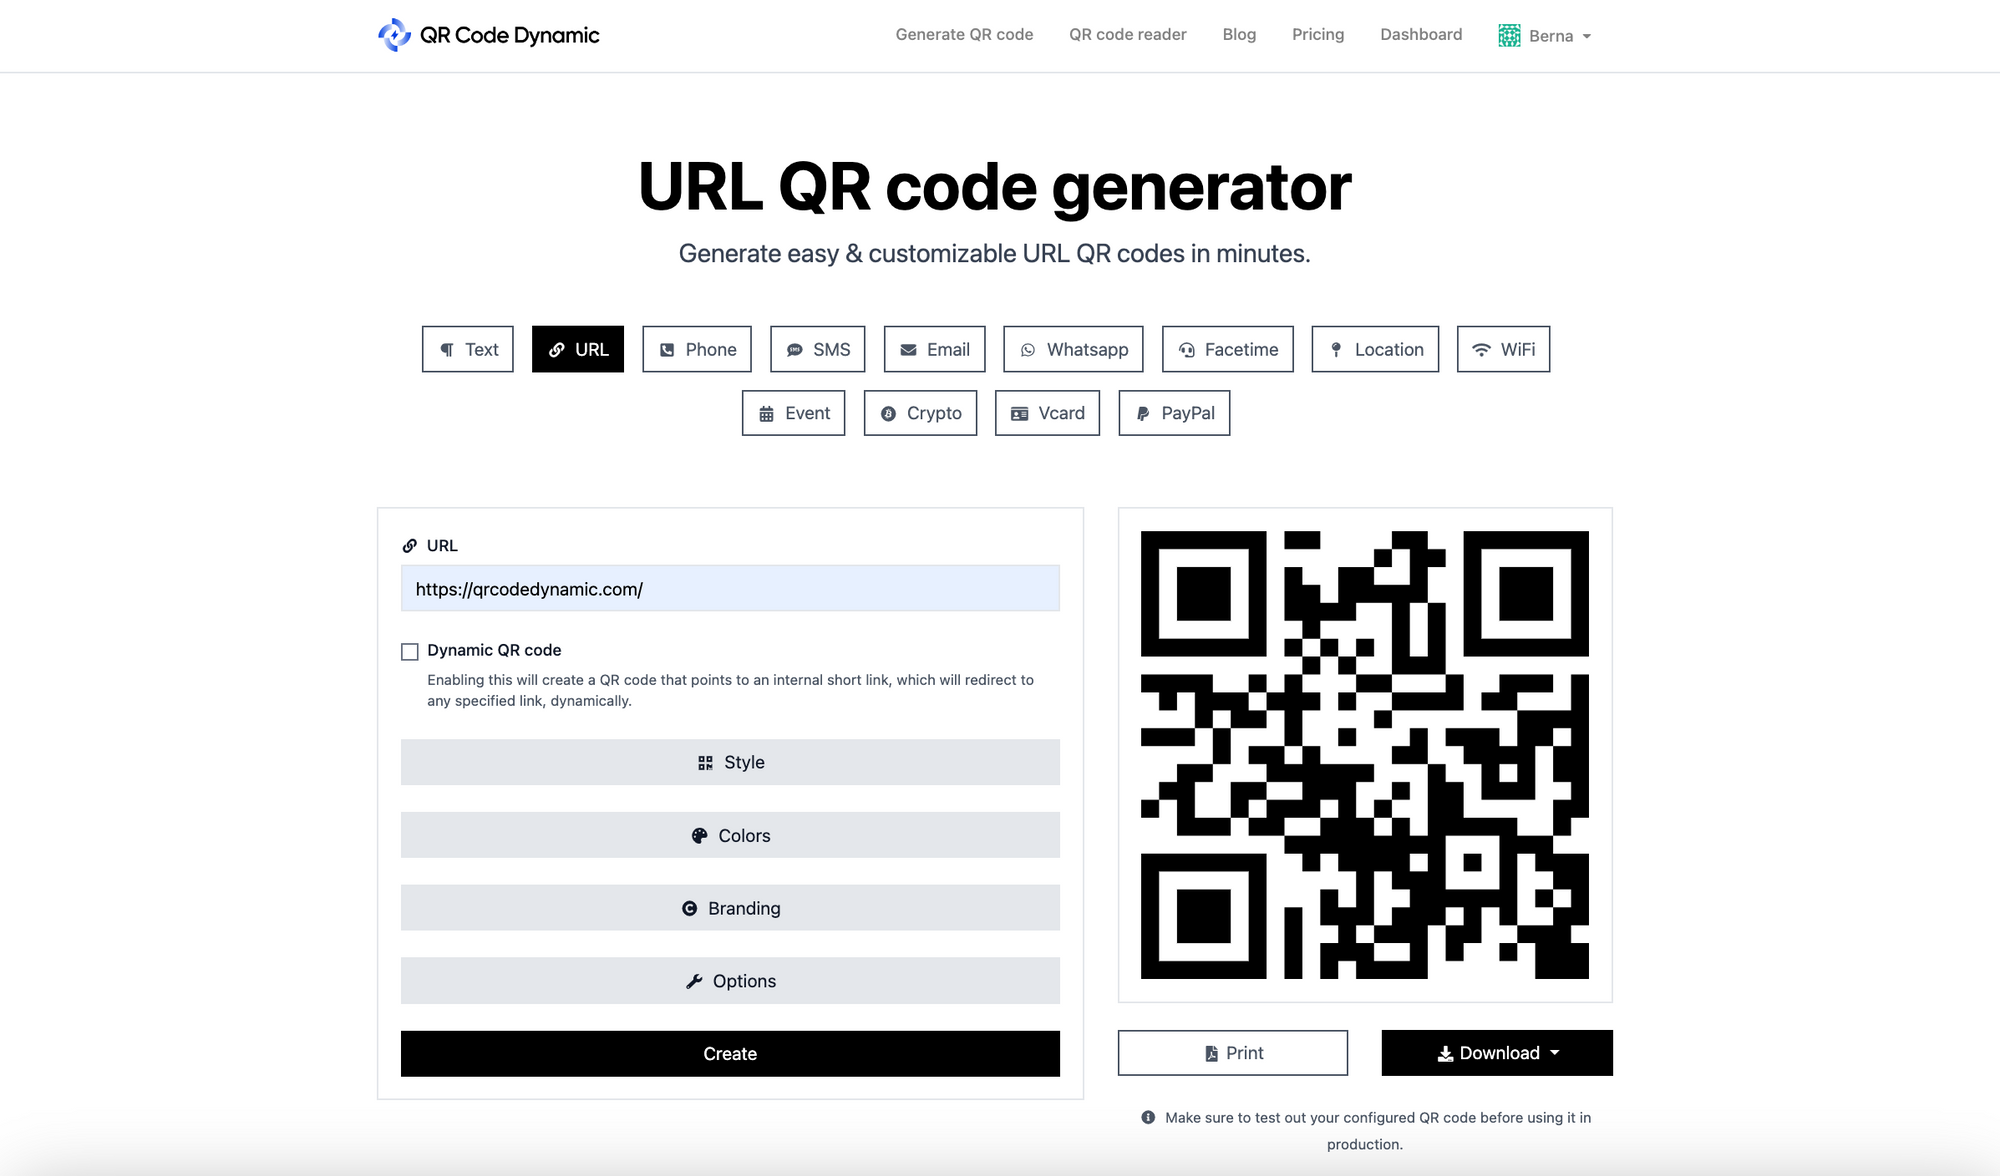
Task: Click the Text QR type icon
Action: [467, 349]
